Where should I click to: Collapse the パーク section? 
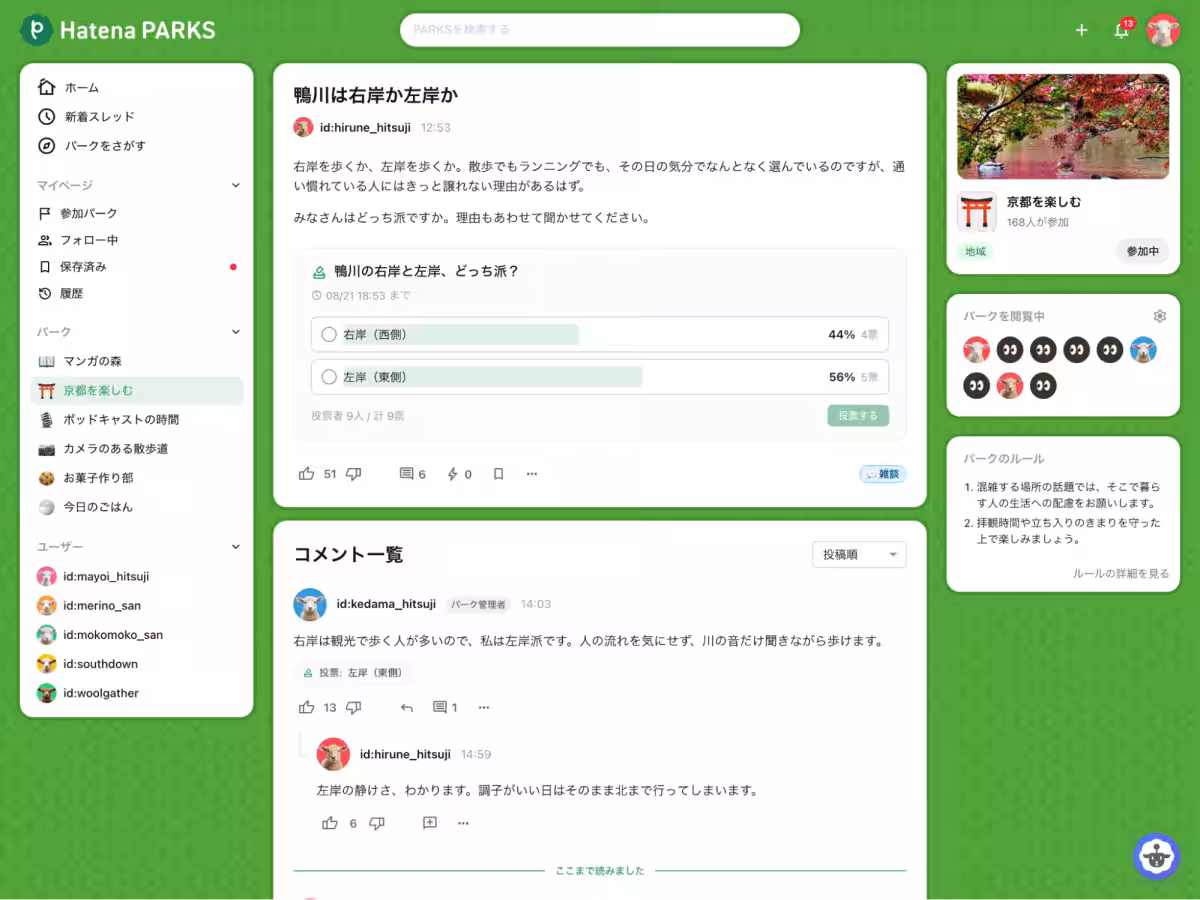point(236,331)
